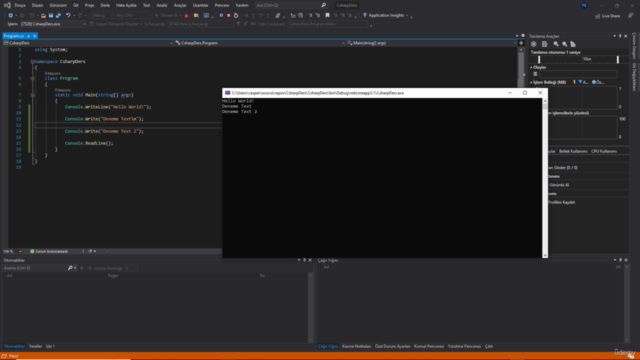Switch to the Çağrı Yığını tab

click(328, 346)
